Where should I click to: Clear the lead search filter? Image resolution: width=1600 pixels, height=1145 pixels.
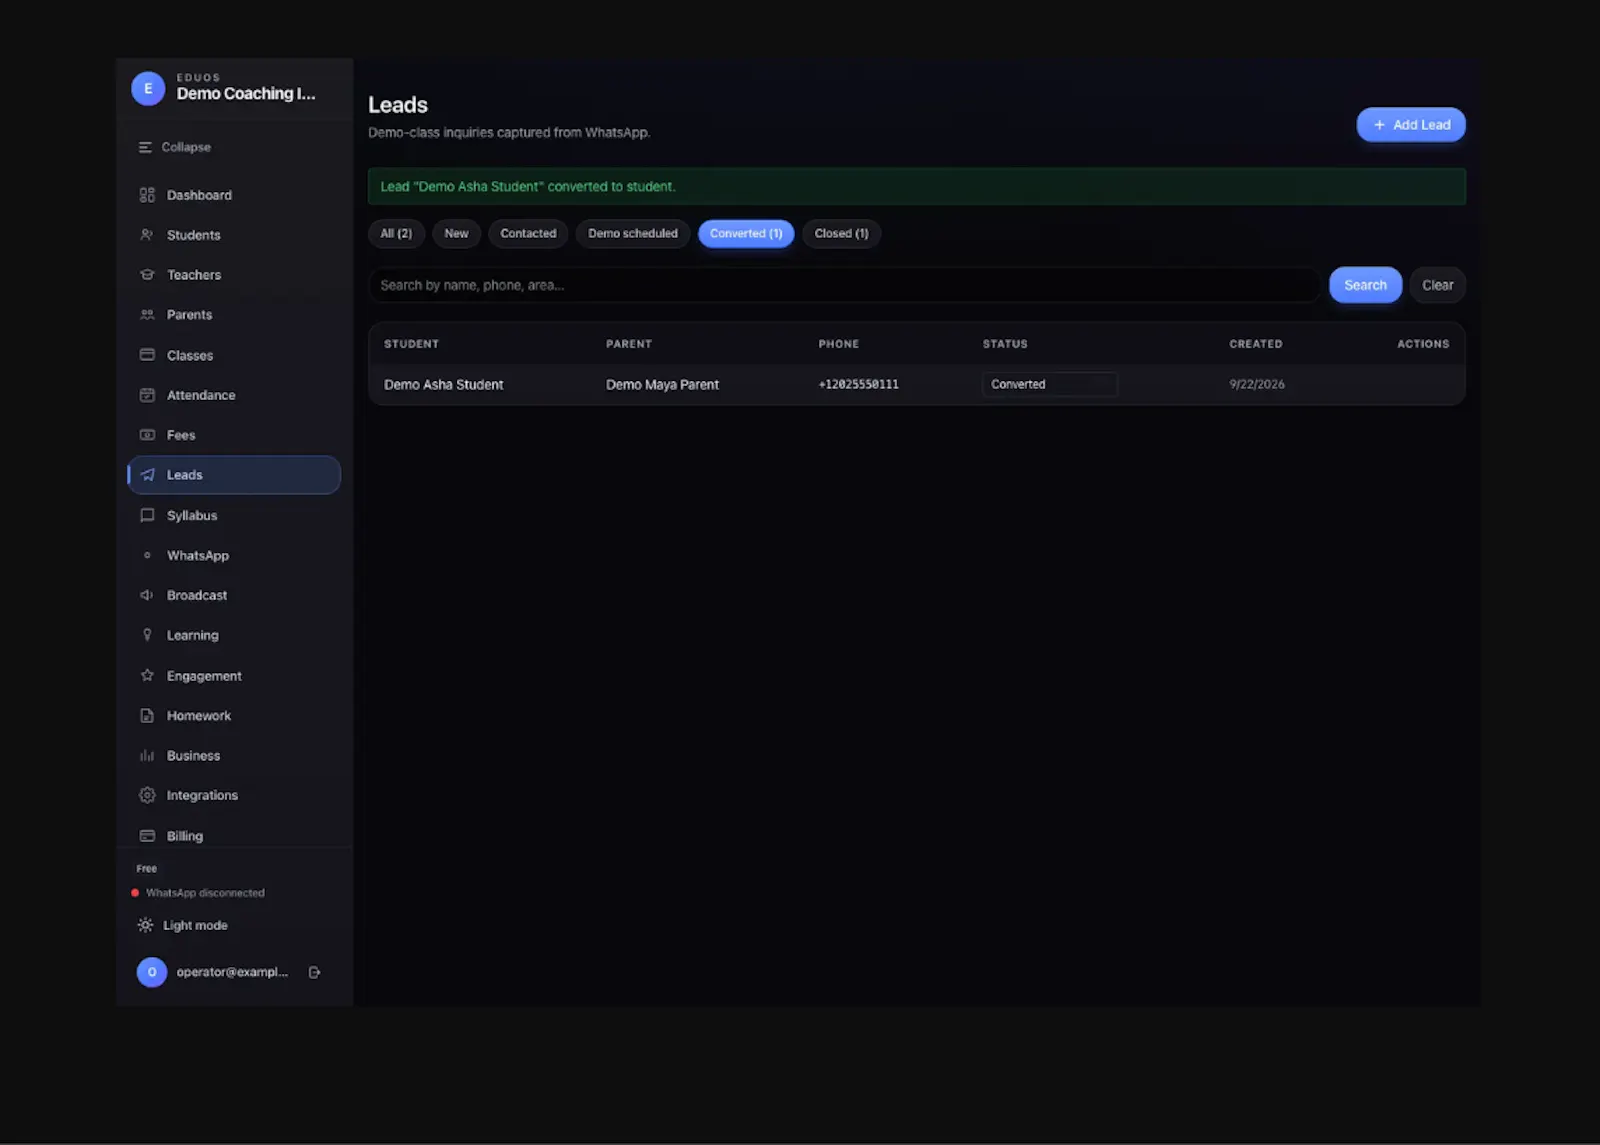click(1437, 285)
